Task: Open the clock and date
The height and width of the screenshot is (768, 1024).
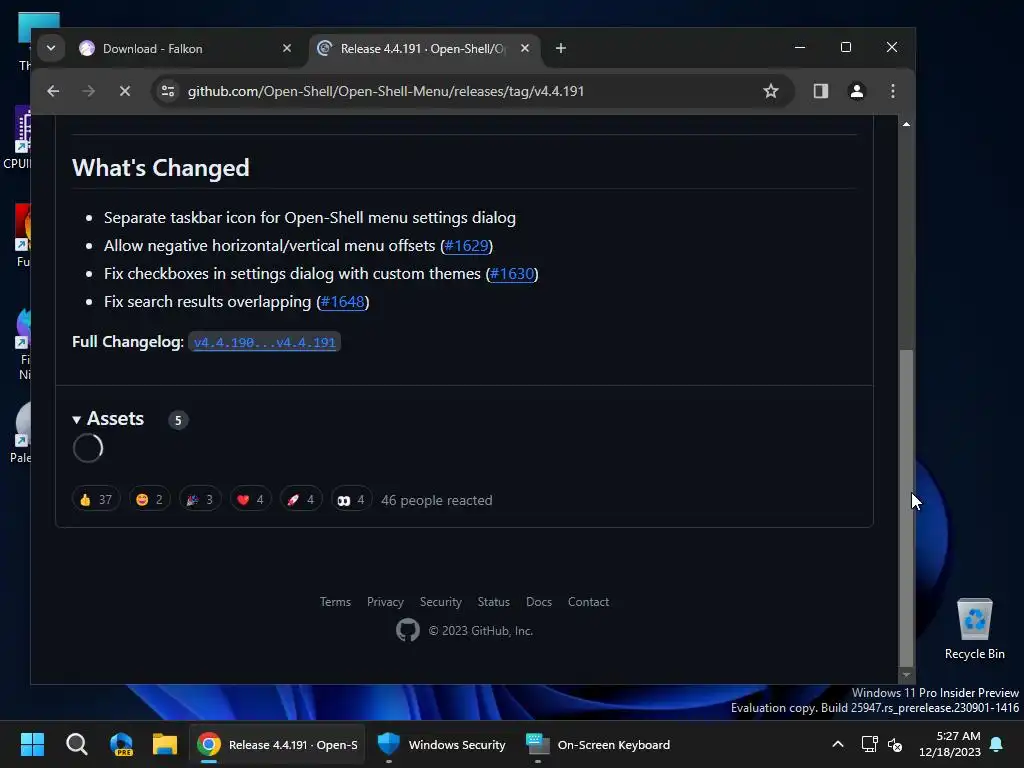Action: [950, 744]
